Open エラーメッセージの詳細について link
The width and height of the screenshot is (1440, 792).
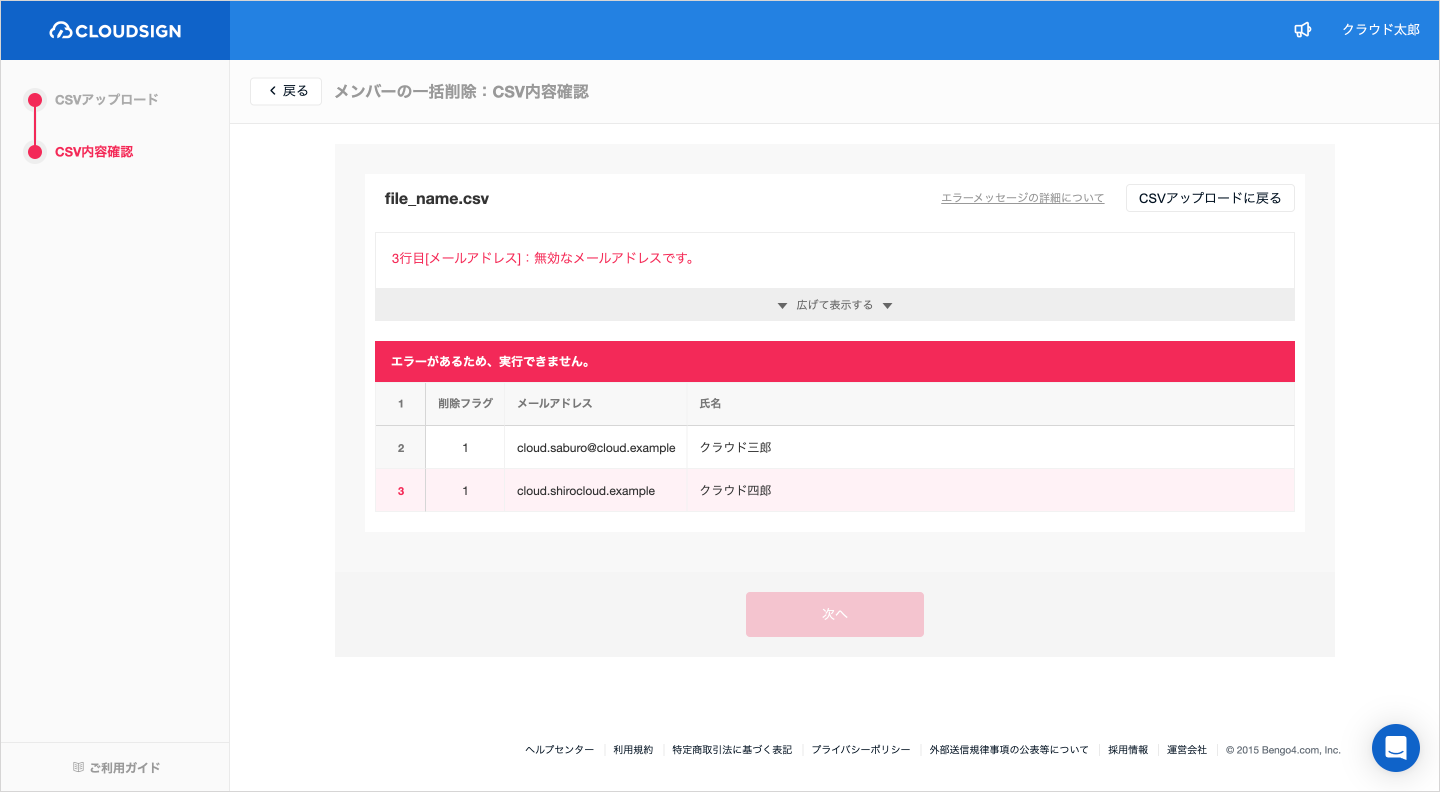[x=1022, y=198]
